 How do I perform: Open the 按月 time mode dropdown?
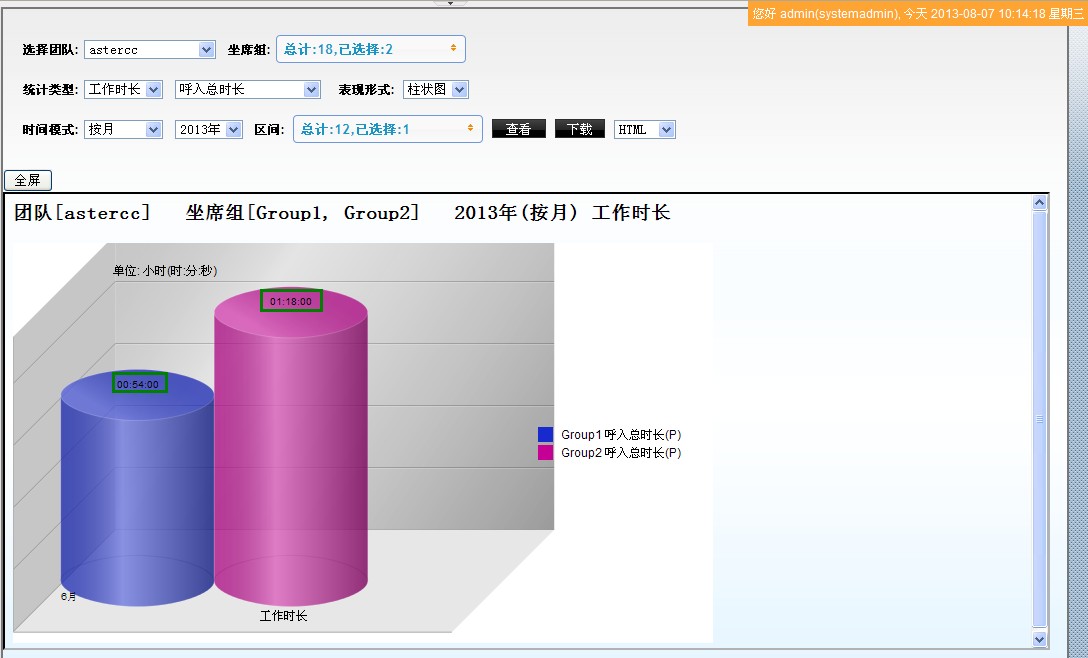124,129
